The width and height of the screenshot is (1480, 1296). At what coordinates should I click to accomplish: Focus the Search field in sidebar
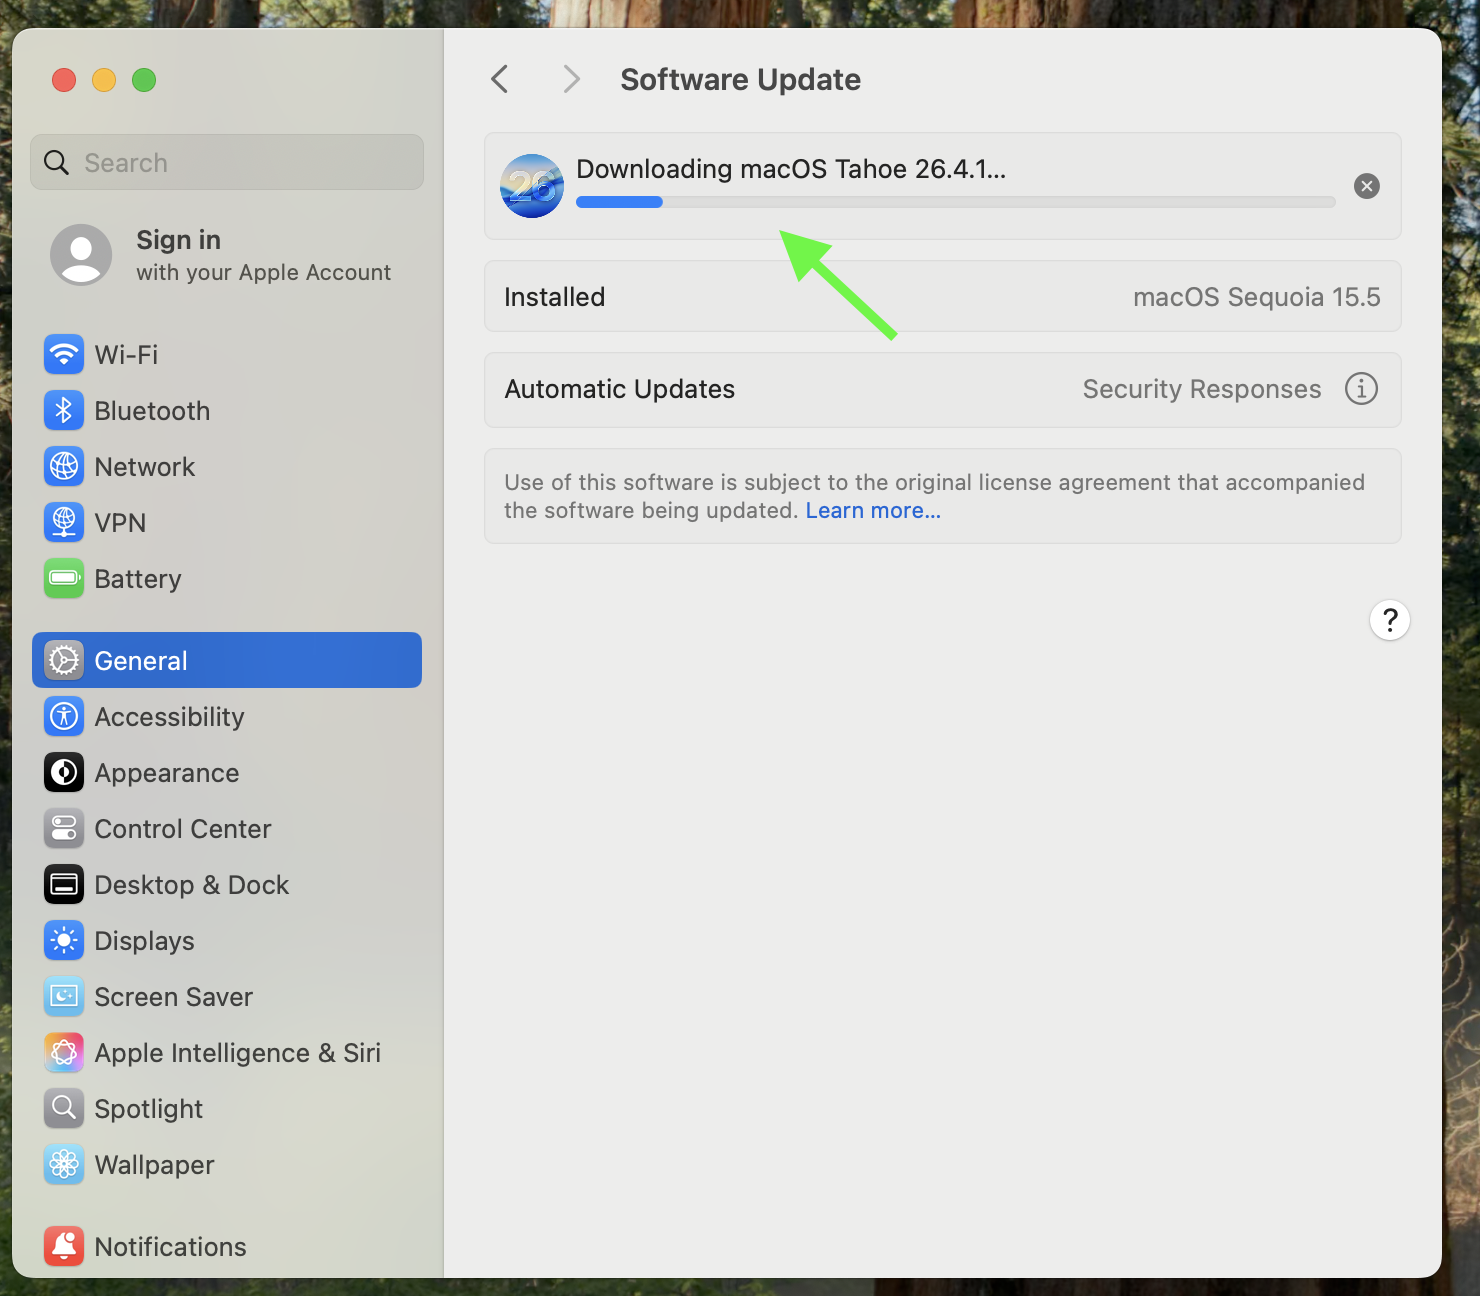[227, 162]
